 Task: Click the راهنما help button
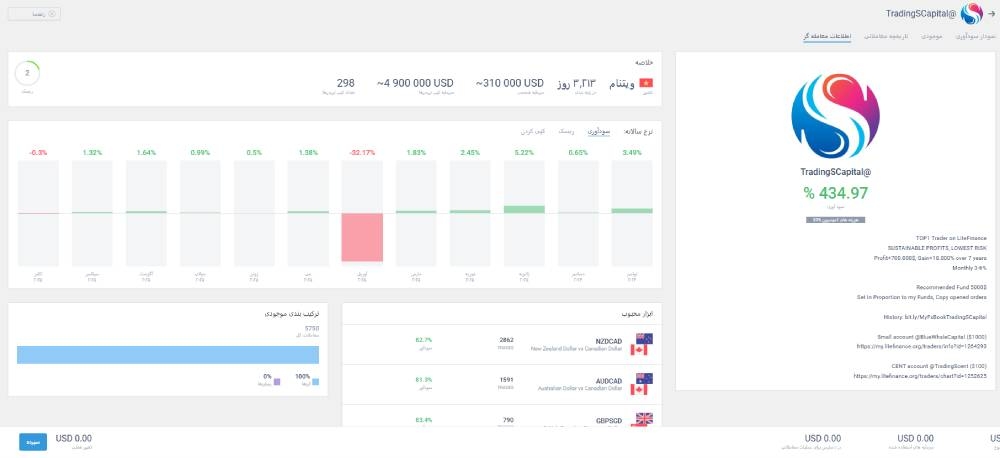33,14
